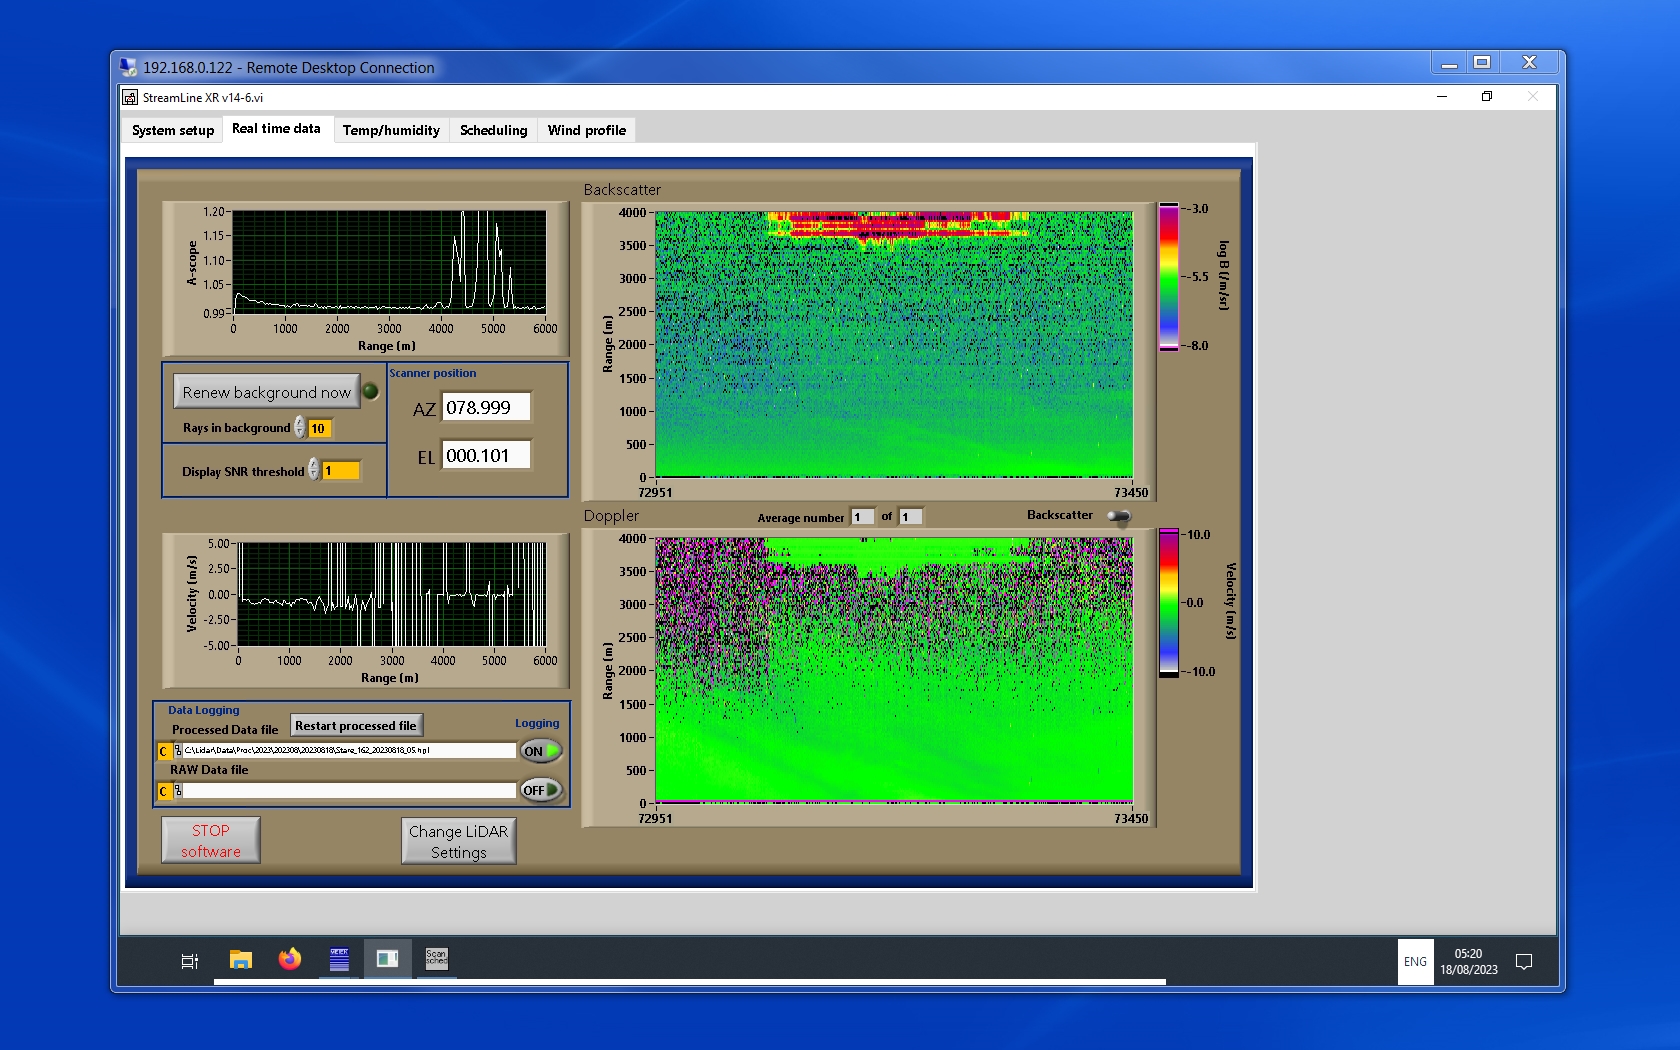The image size is (1680, 1050).
Task: Click the processed data file path browse icon
Action: (178, 751)
